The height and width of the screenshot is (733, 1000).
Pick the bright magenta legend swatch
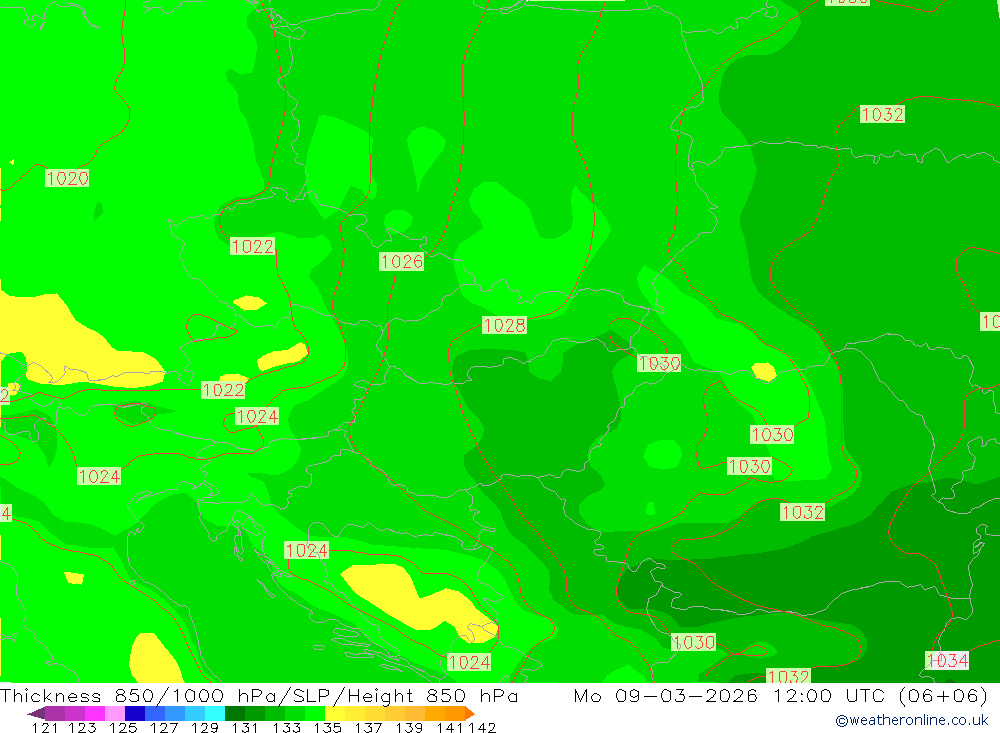point(94,713)
